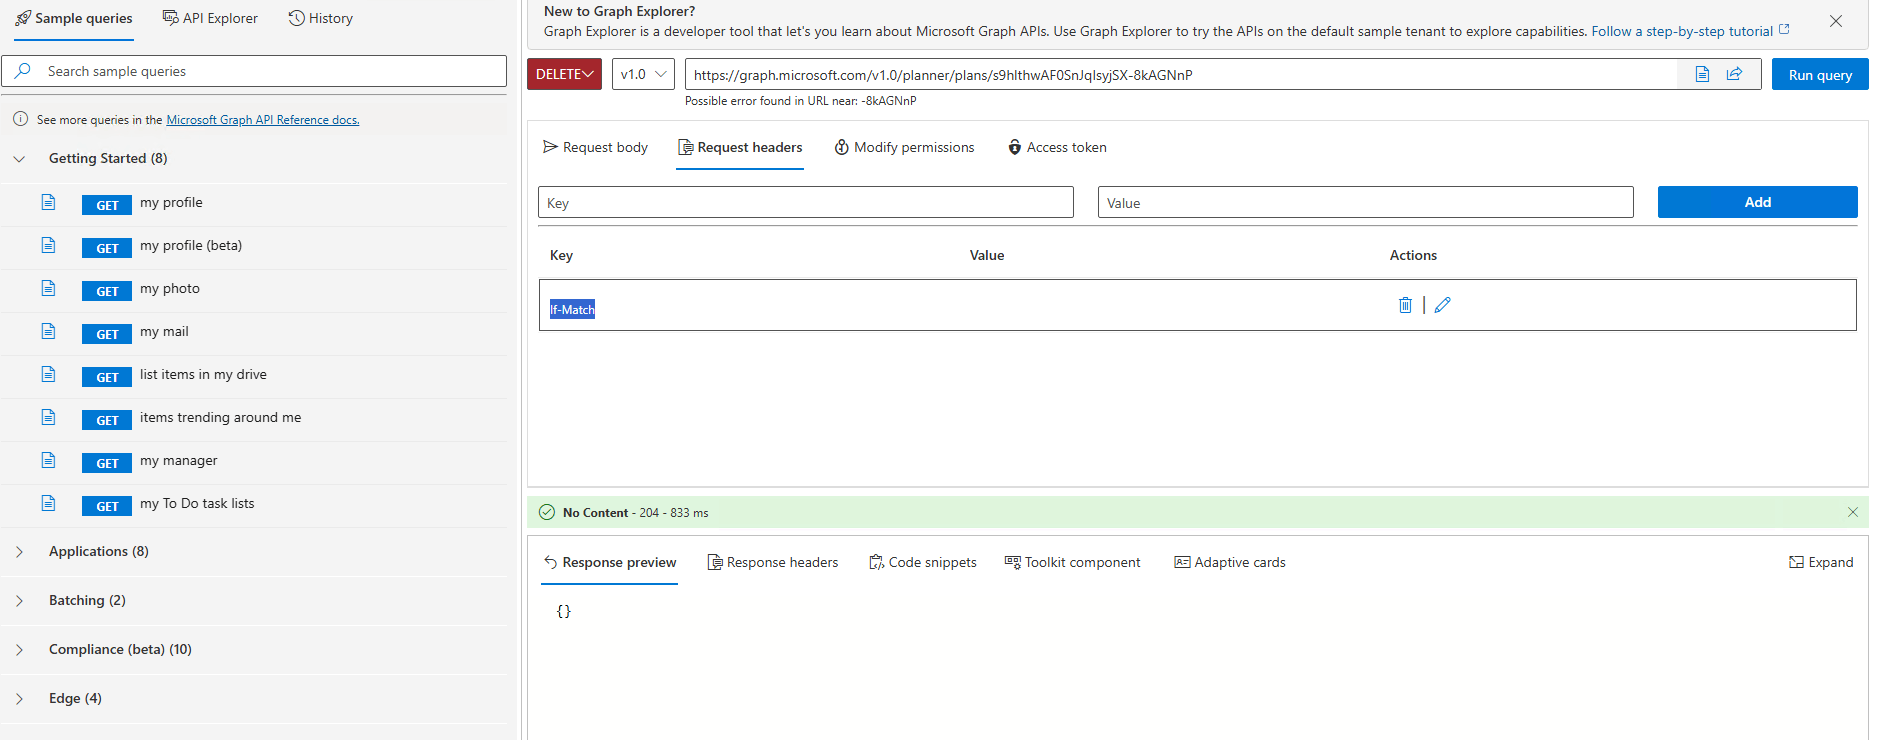Screen dimensions: 1877x740
Task: Click the header Value input field
Action: pos(1366,202)
